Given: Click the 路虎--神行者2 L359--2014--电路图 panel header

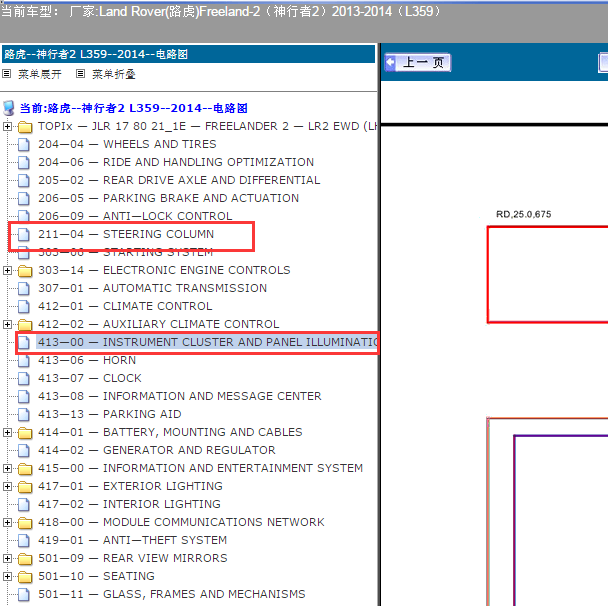Looking at the screenshot, I should pyautogui.click(x=188, y=54).
